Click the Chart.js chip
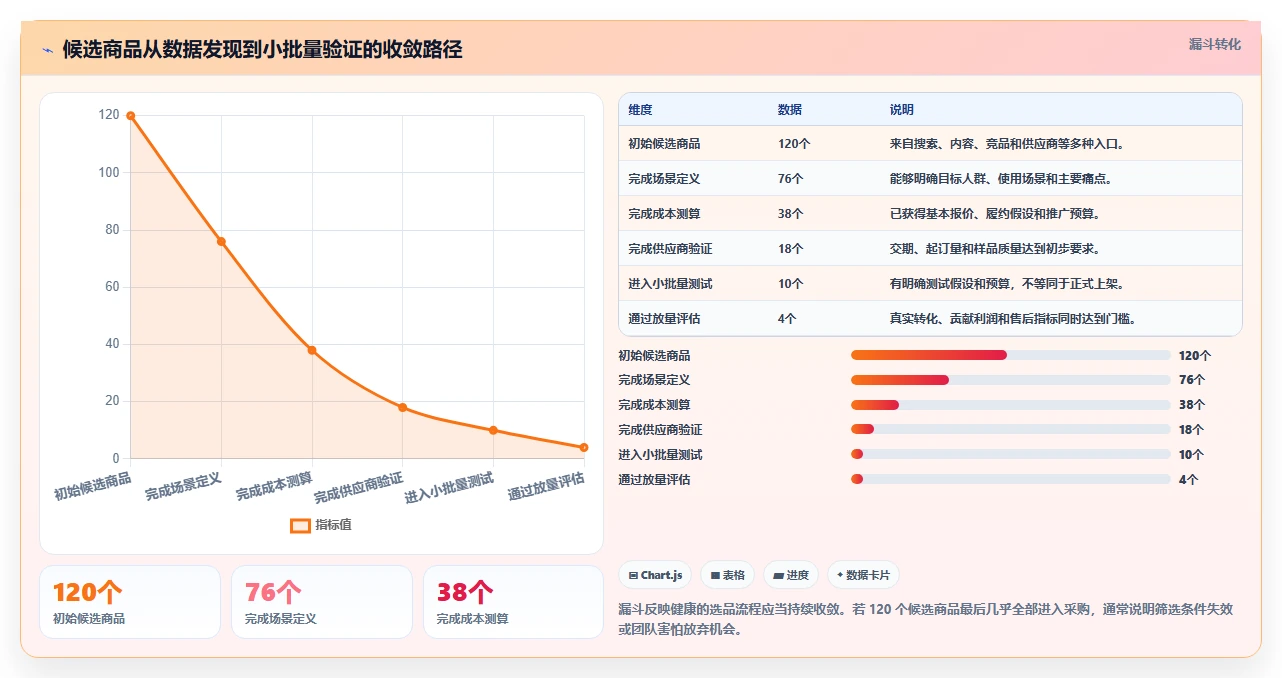This screenshot has height=678, width=1282. 655,575
